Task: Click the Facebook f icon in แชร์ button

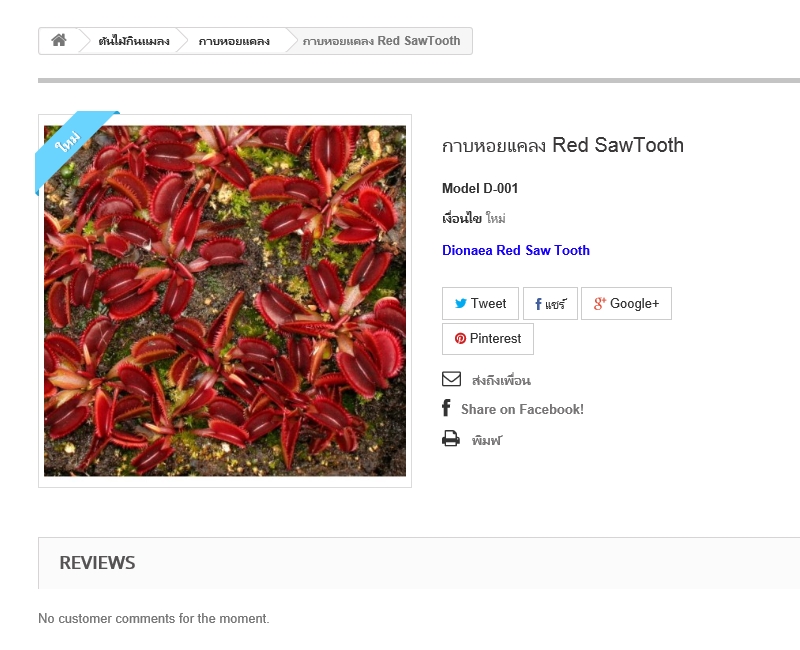Action: click(538, 305)
